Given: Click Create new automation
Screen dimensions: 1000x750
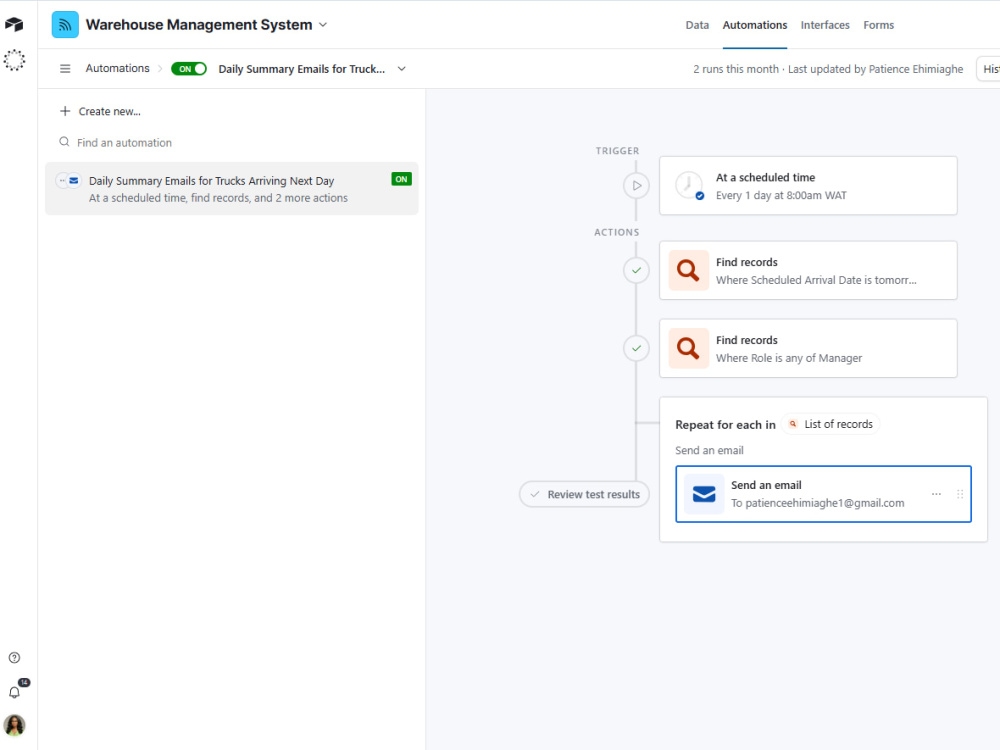Looking at the screenshot, I should click(100, 112).
